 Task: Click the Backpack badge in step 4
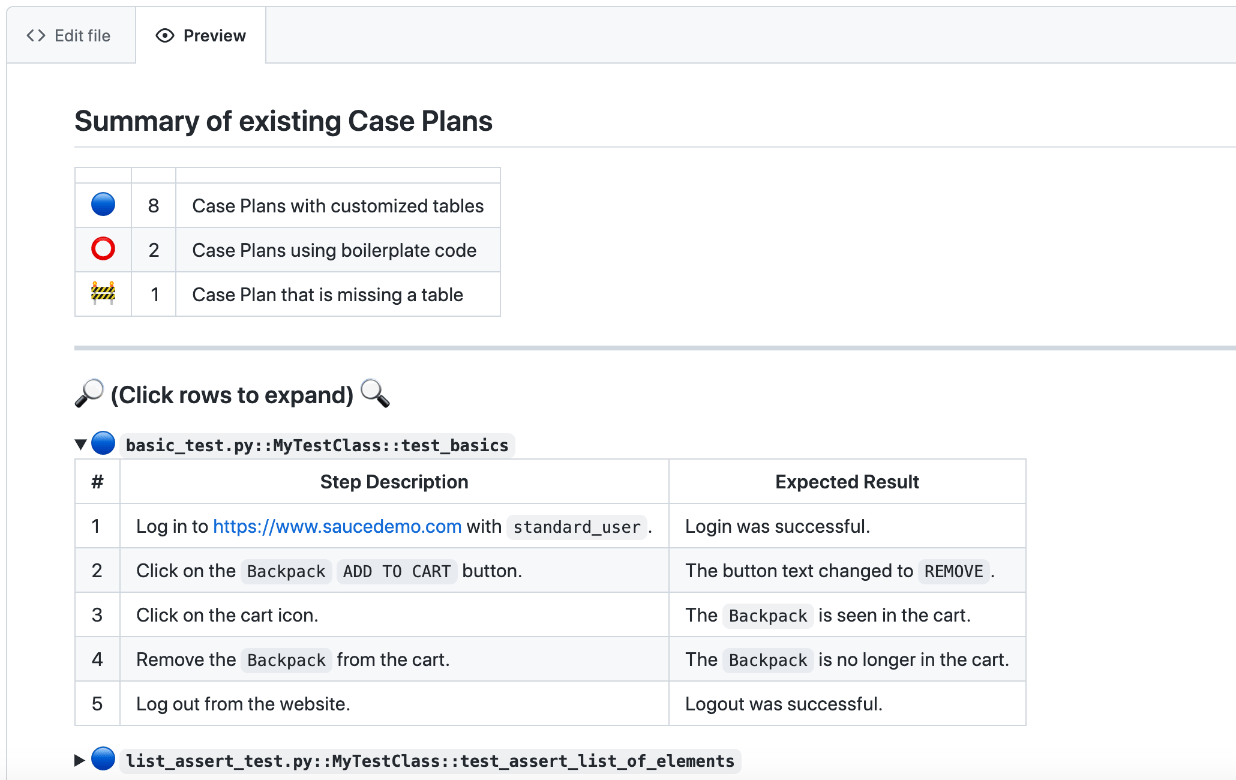[285, 659]
